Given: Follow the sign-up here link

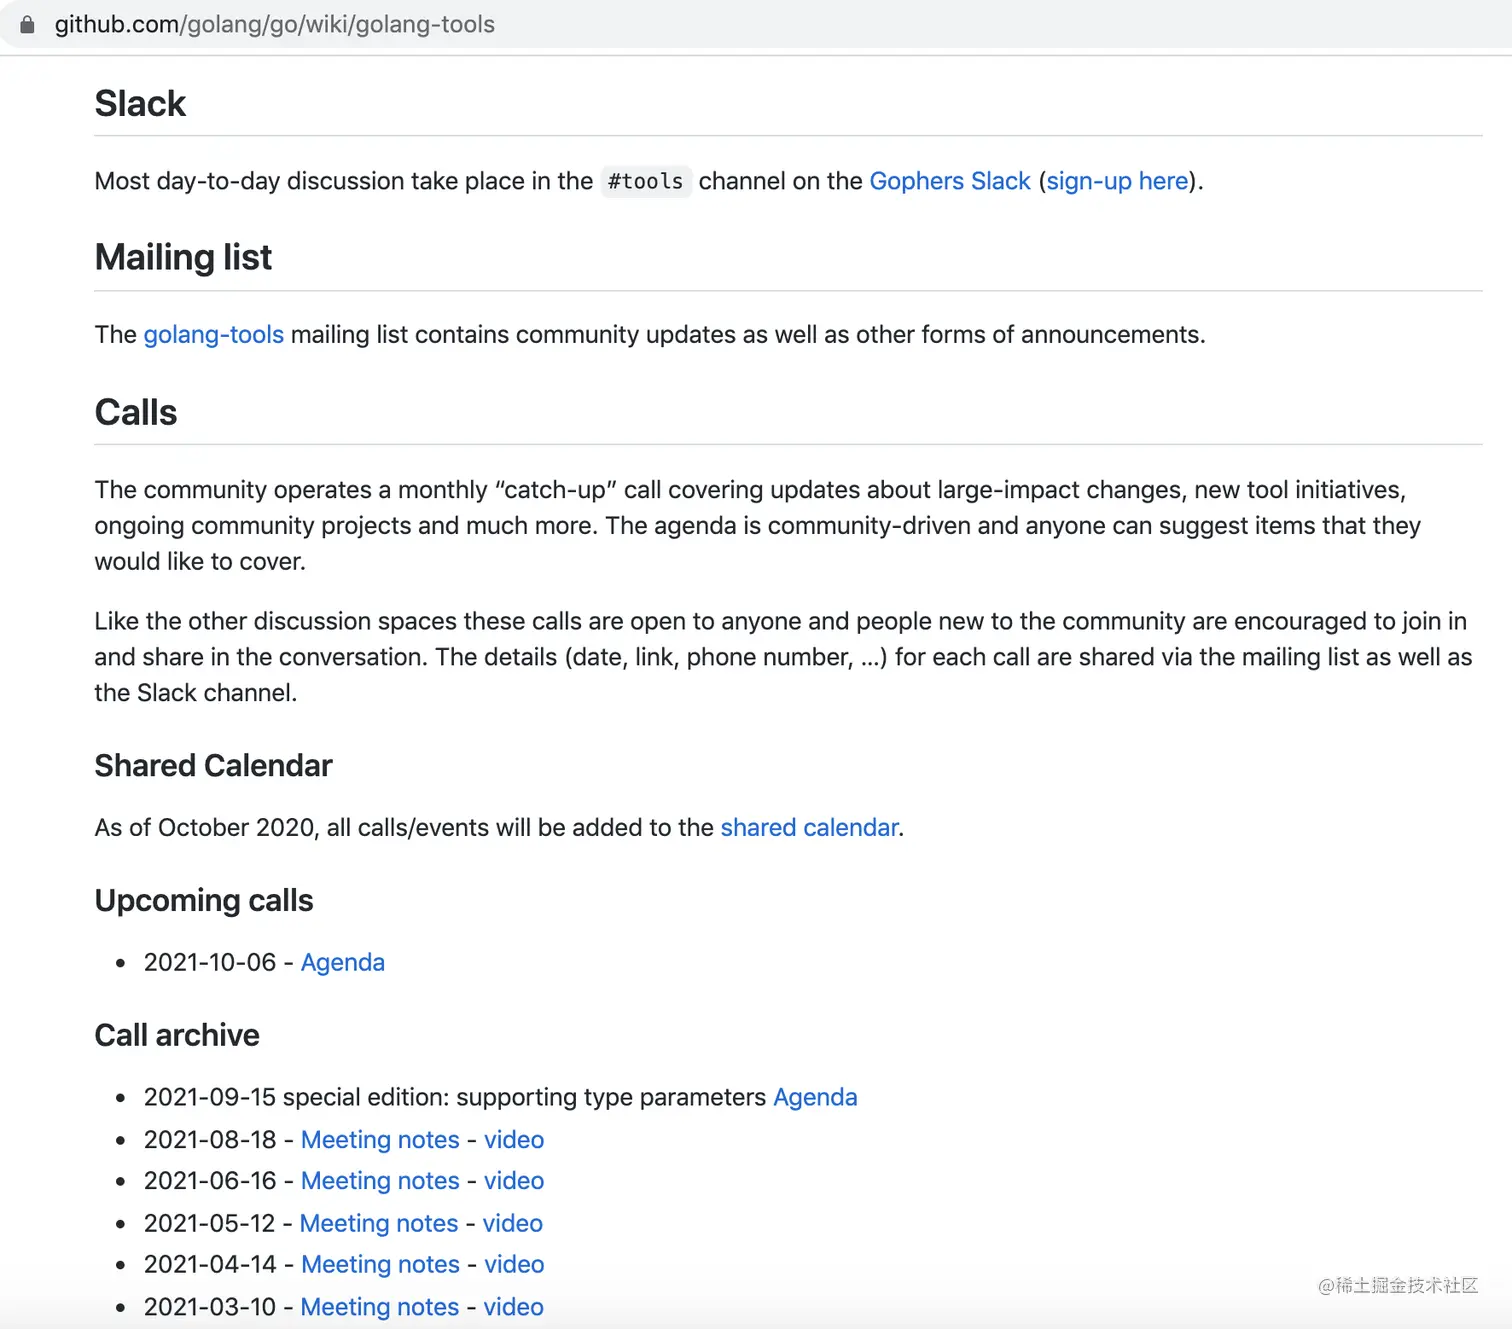Looking at the screenshot, I should (1117, 181).
